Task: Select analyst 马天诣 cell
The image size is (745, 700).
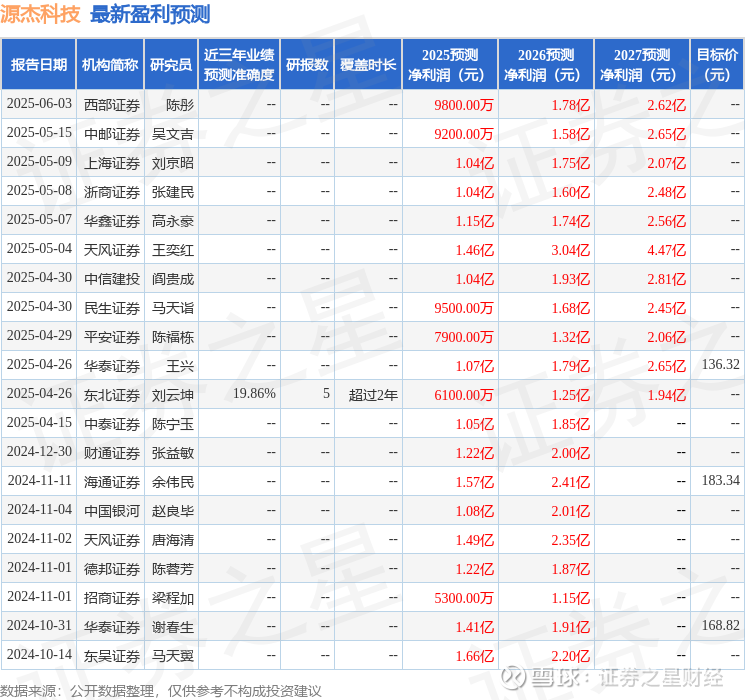Action: (x=172, y=308)
